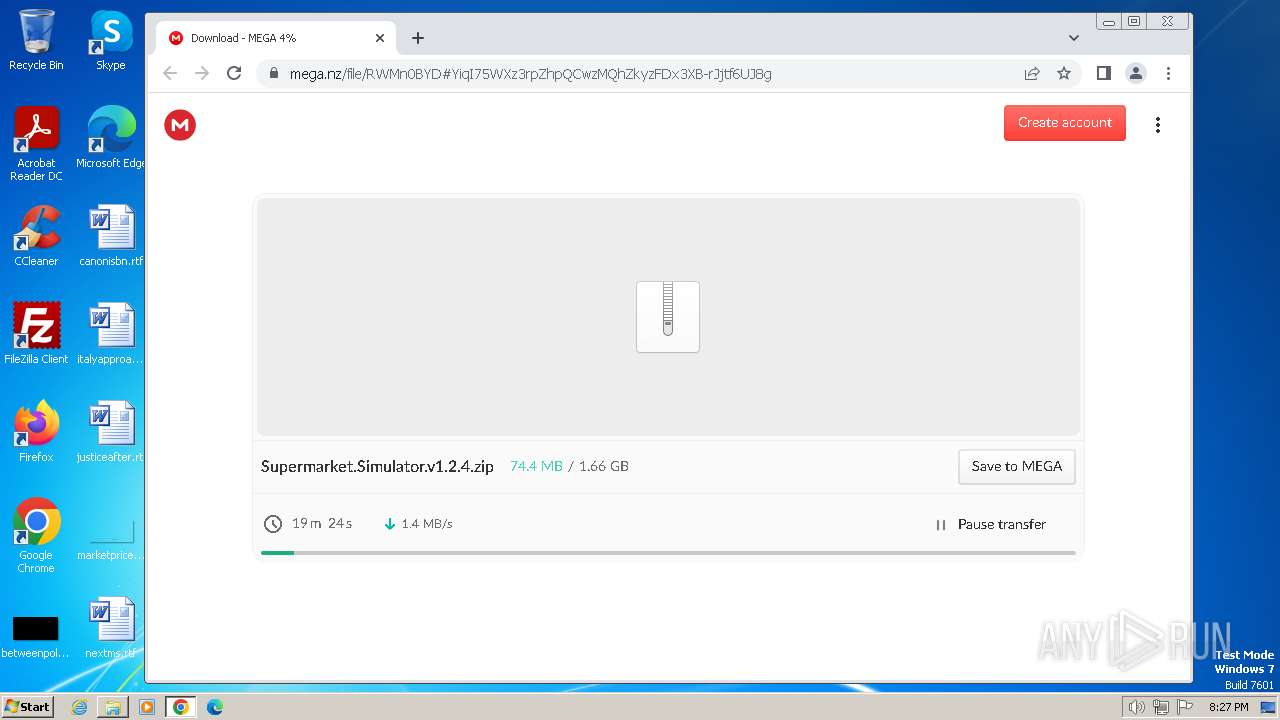1280x720 pixels.
Task: Click the Save to MEGA button
Action: coord(1017,467)
